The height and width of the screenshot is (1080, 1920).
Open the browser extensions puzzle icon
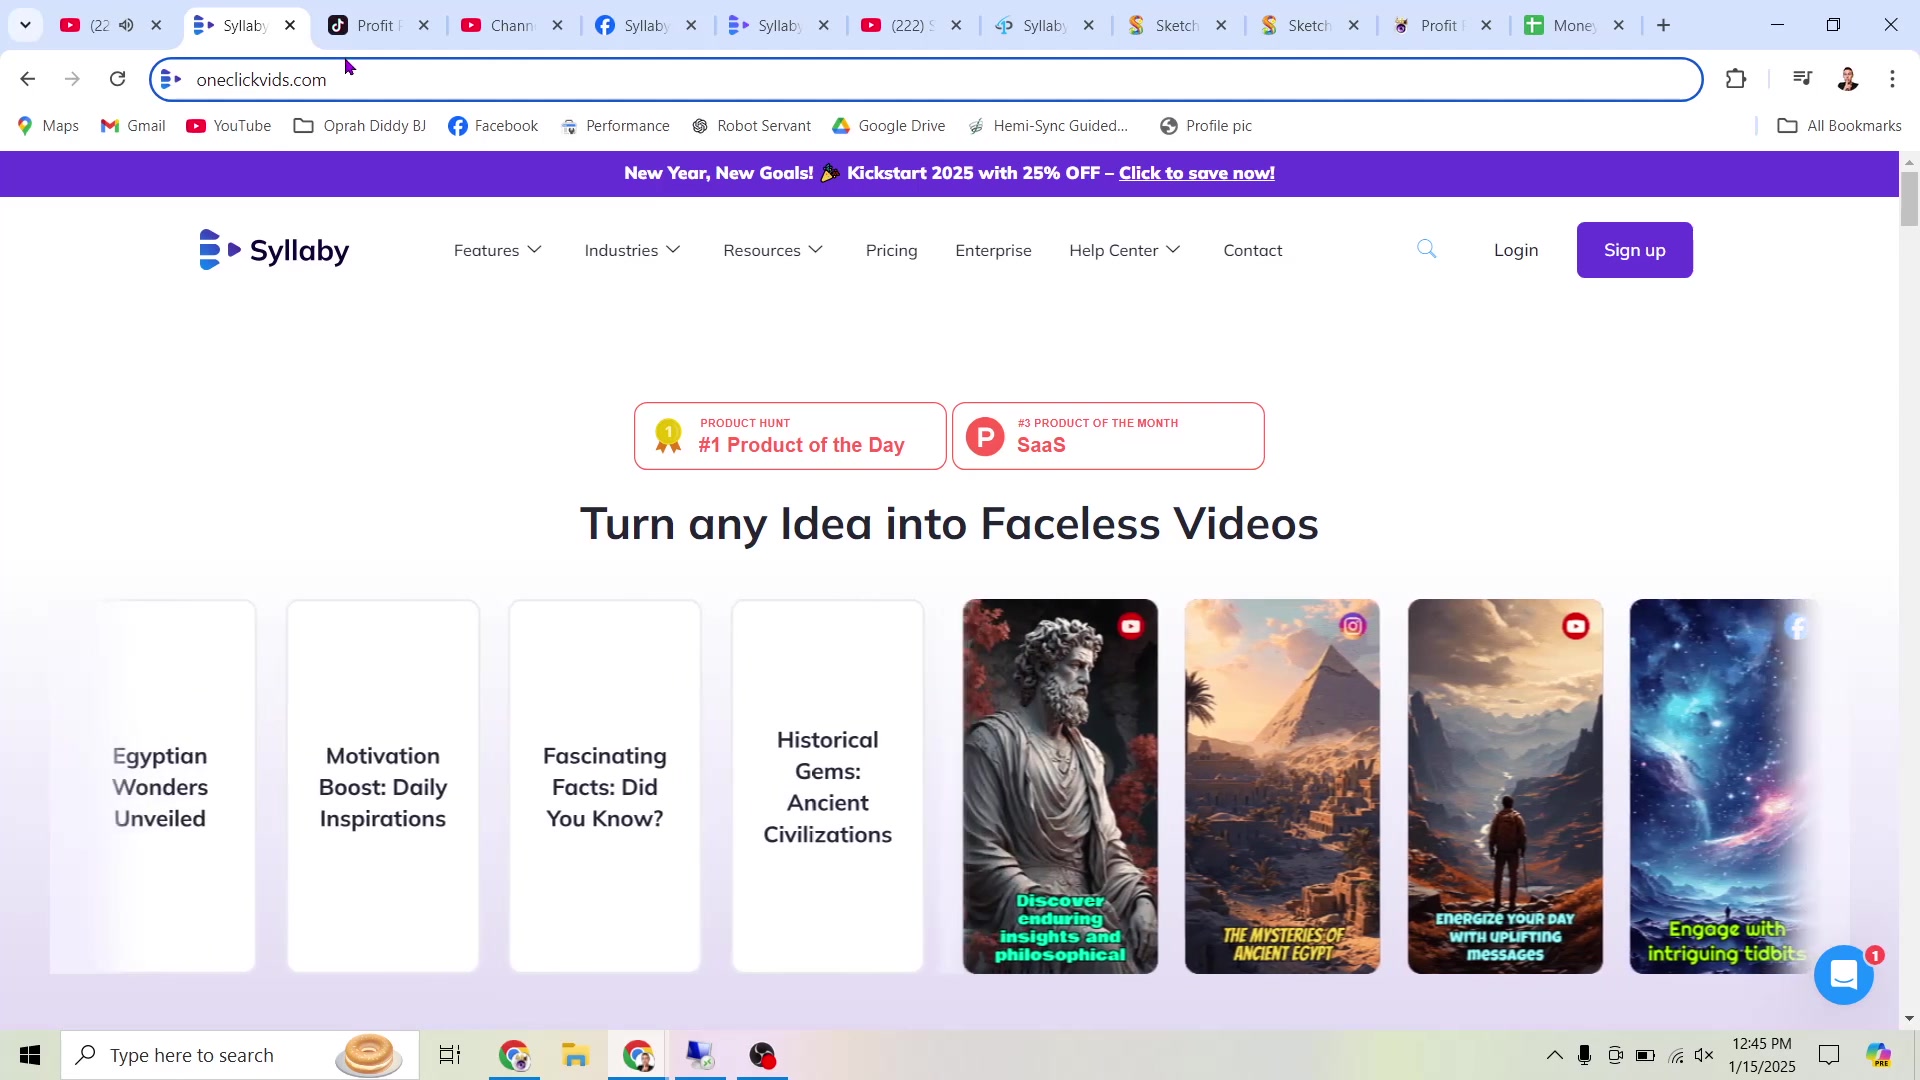[x=1736, y=79]
